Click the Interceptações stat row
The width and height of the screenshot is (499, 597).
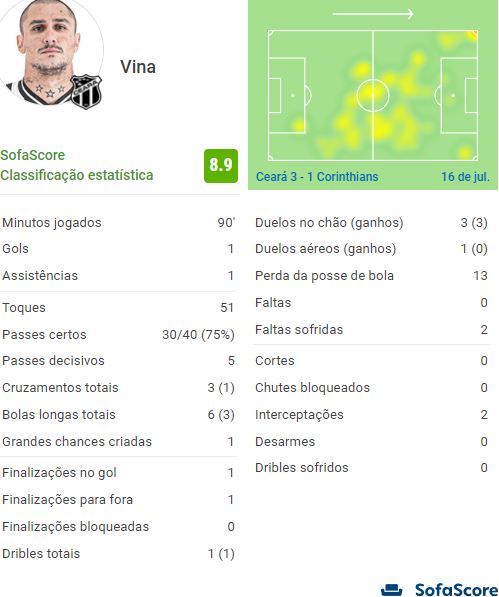371,415
